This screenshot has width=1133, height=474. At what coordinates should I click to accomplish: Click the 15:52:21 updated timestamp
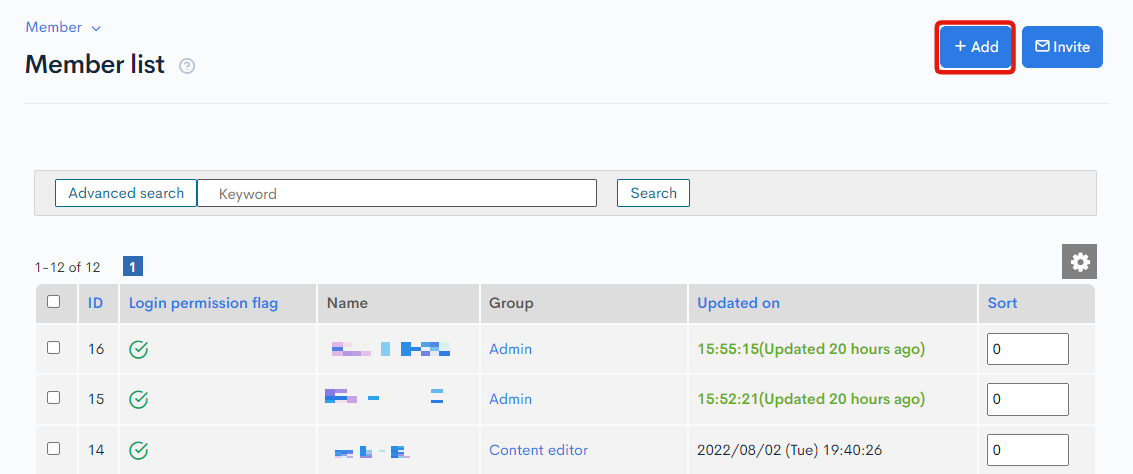tap(811, 399)
